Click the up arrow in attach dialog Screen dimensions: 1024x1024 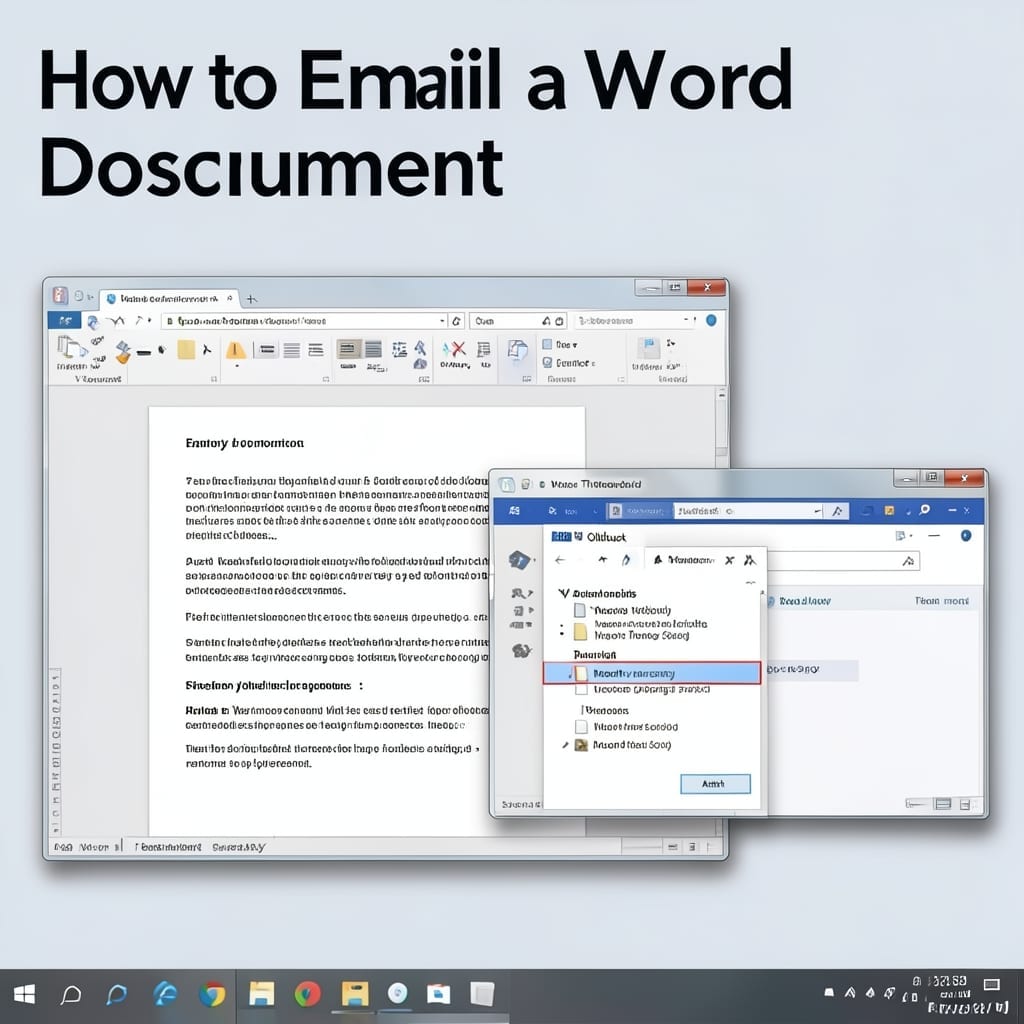(602, 560)
